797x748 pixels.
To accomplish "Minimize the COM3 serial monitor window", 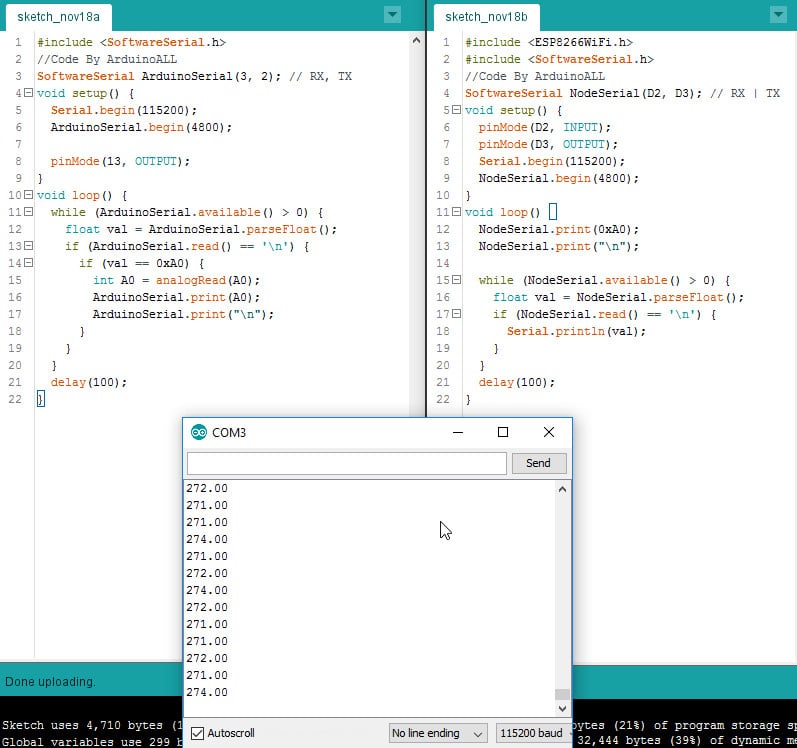I will (x=457, y=432).
